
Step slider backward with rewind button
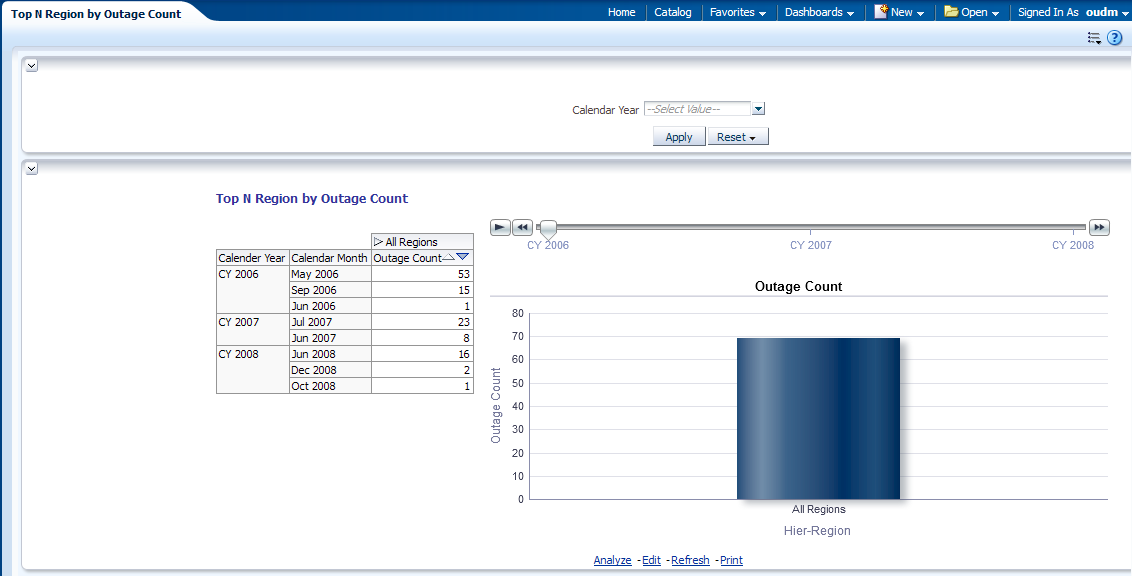click(x=522, y=227)
